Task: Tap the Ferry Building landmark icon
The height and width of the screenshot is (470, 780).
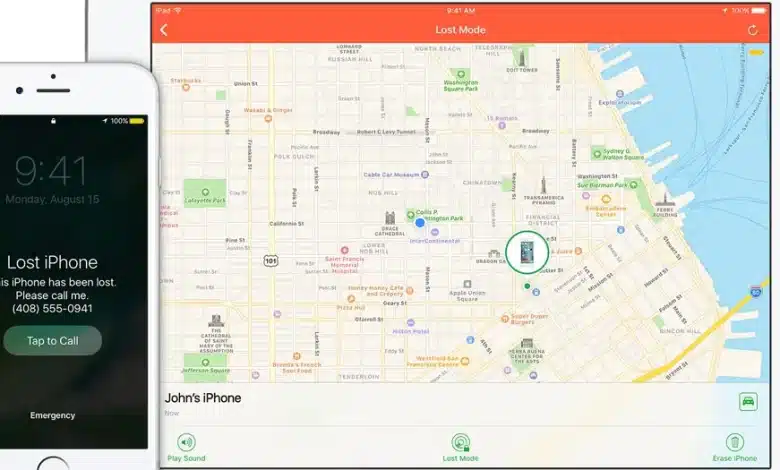Action: tap(664, 199)
